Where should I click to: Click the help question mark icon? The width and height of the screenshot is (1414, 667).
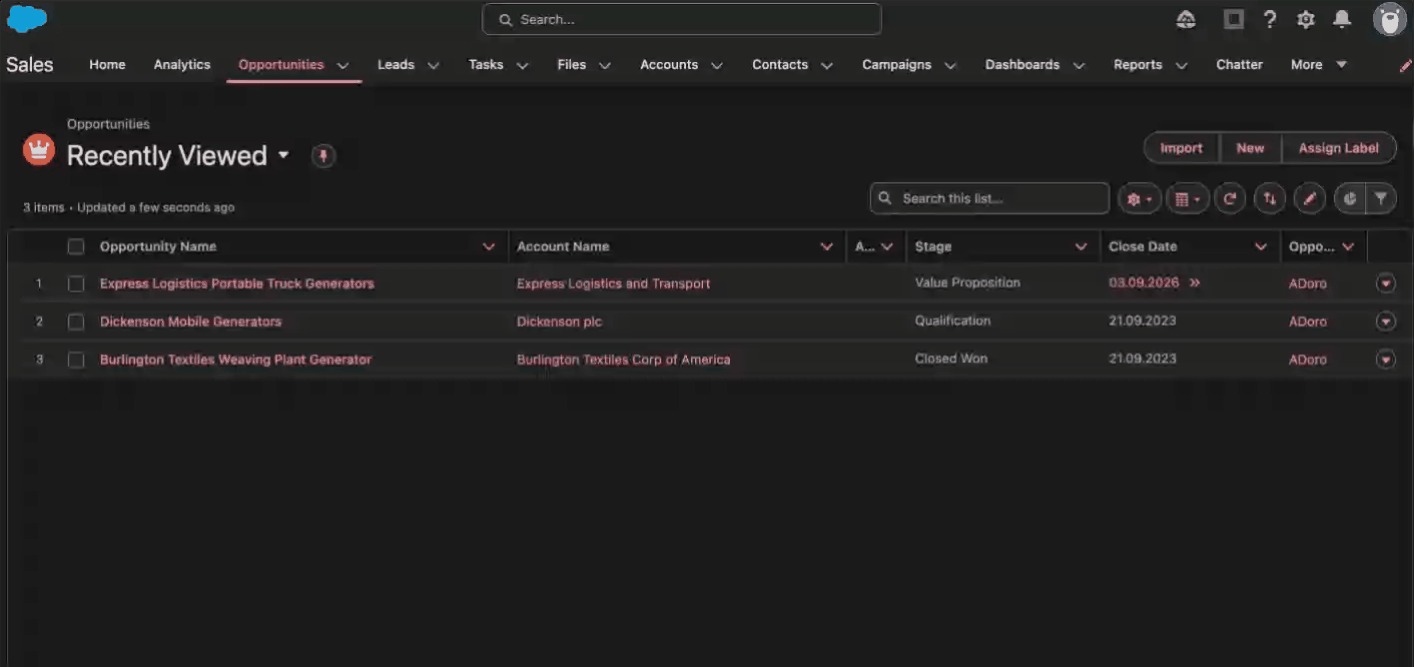tap(1270, 20)
